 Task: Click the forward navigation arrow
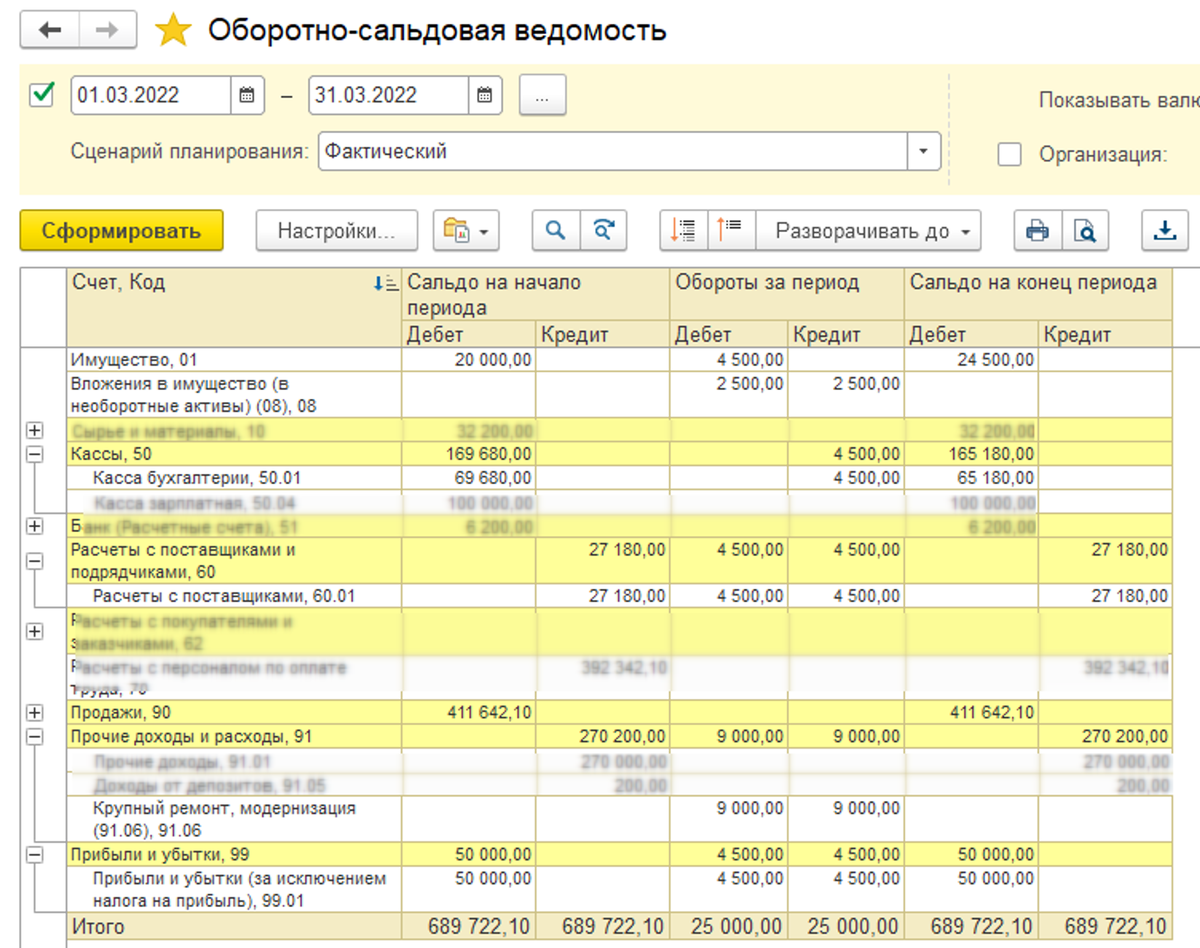[x=106, y=31]
